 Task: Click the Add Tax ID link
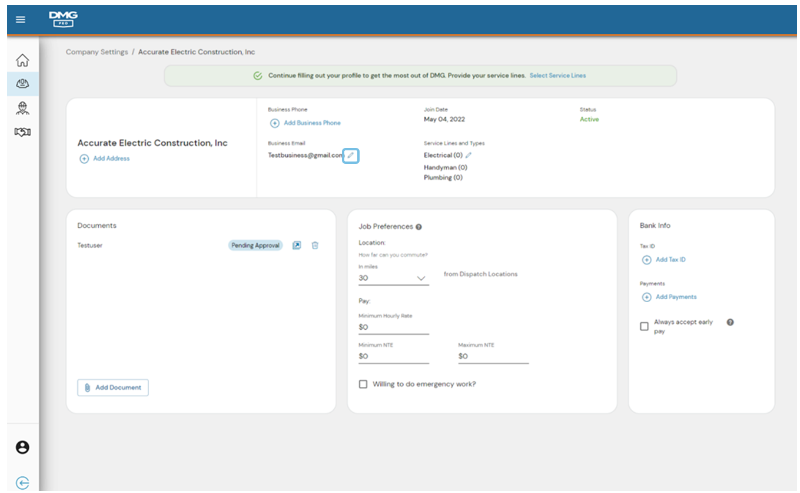click(670, 260)
